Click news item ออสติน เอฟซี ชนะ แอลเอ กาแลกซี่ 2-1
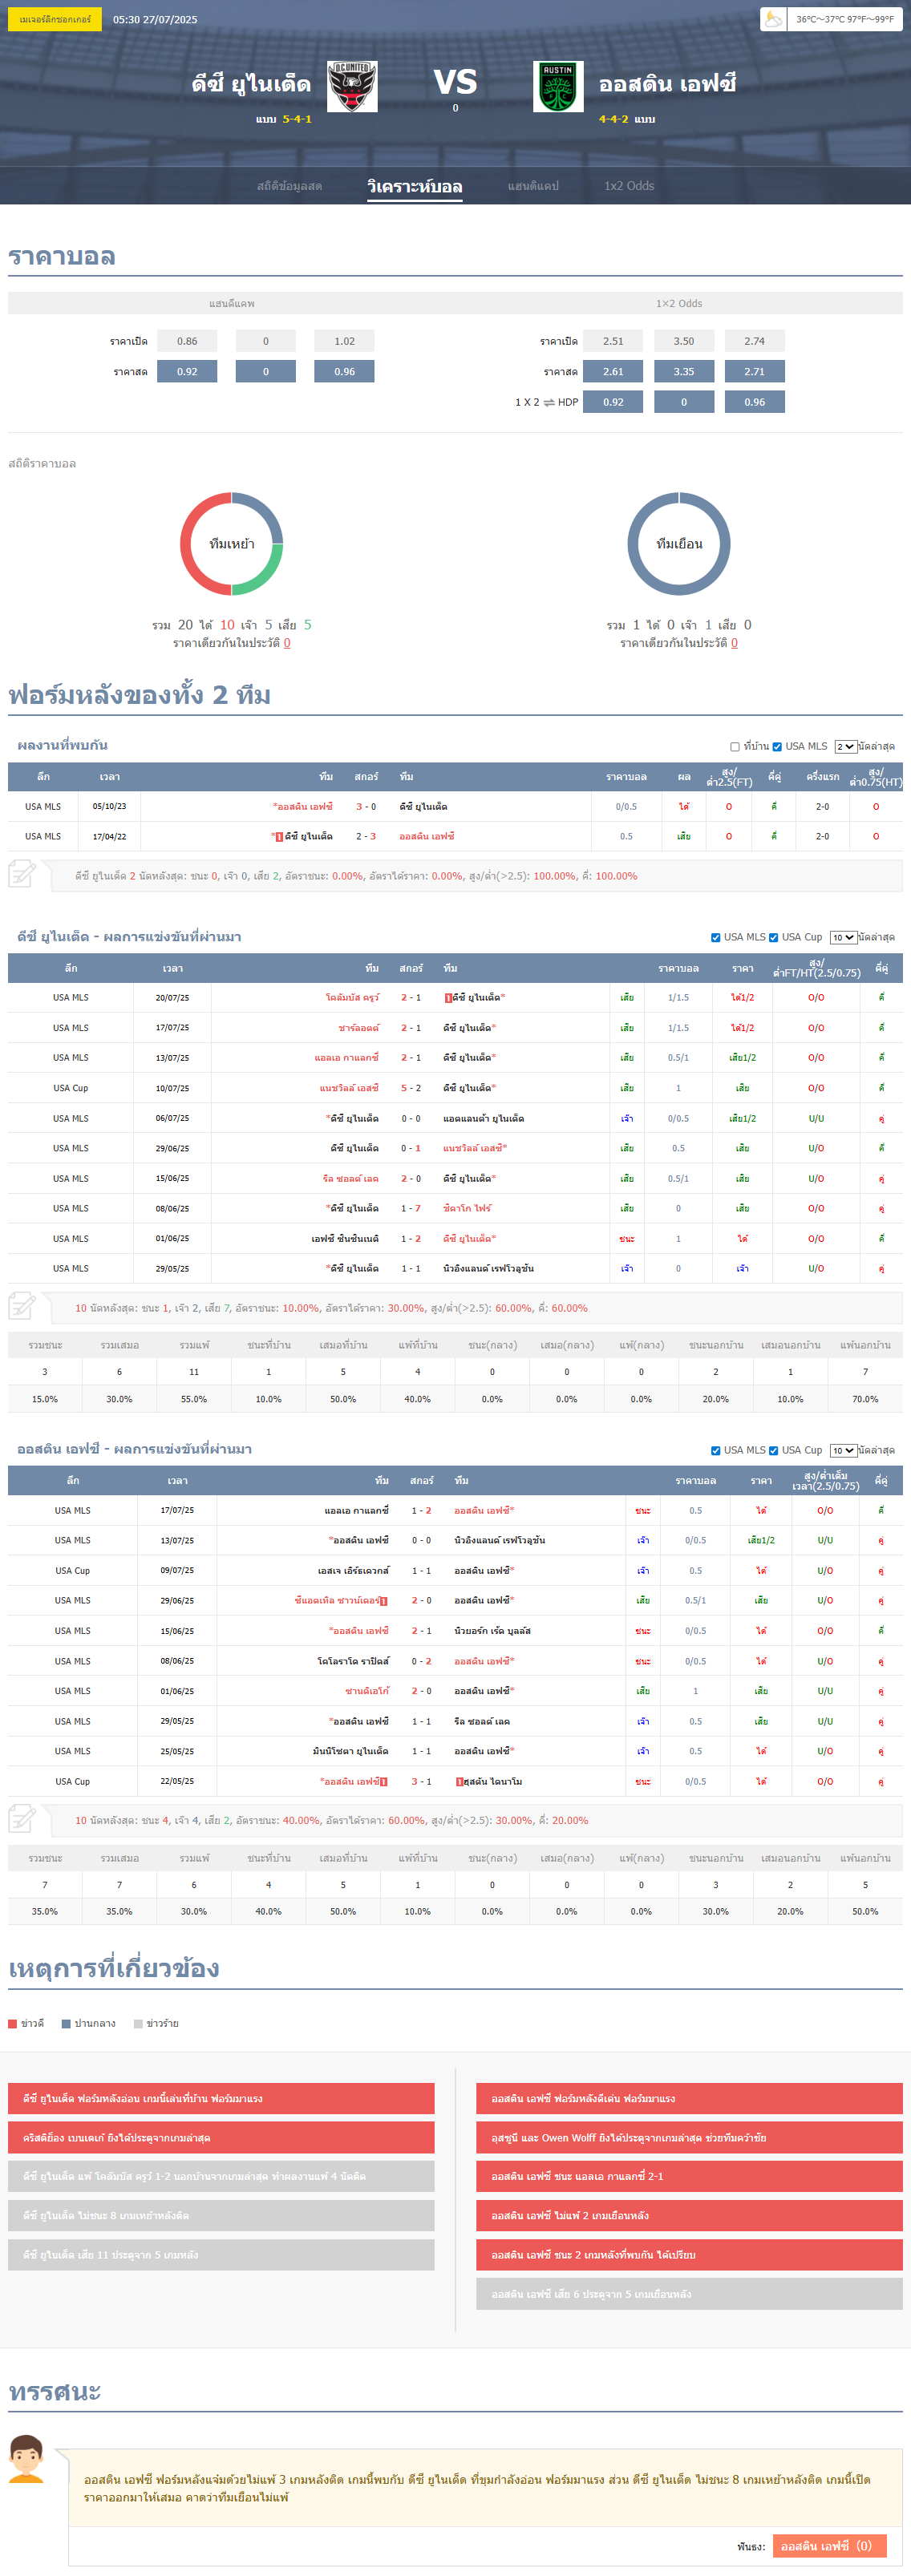911x2576 pixels. tap(689, 2176)
